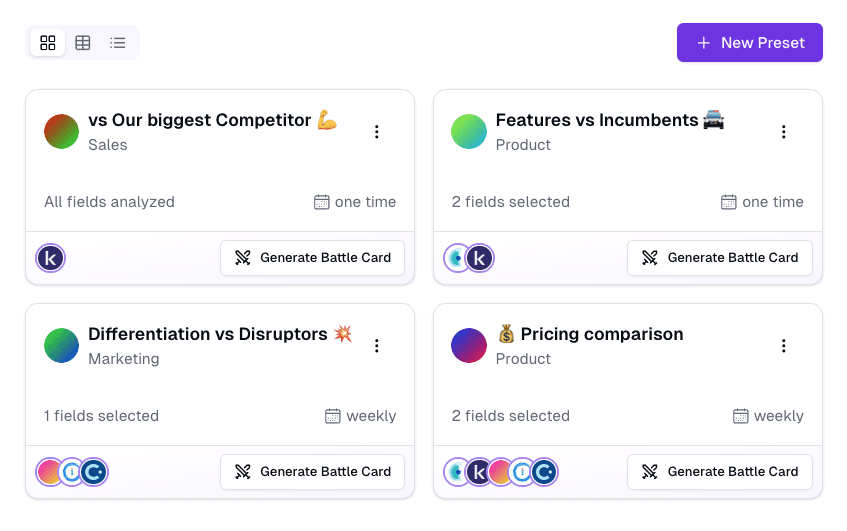Switch to table view layout

(83, 43)
